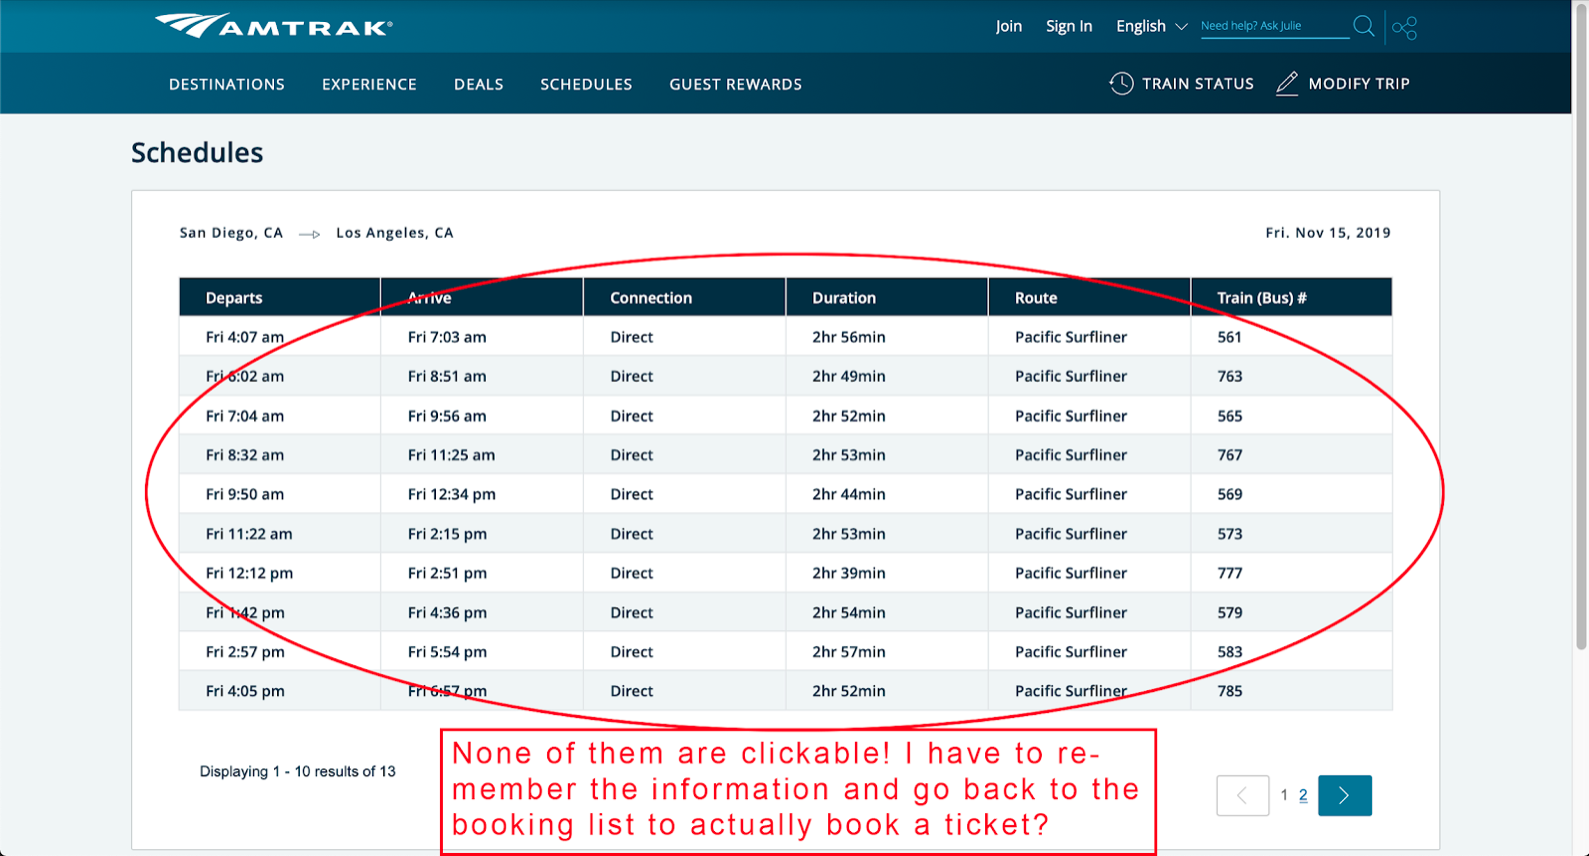The width and height of the screenshot is (1589, 856).
Task: Go to next results page arrow
Action: click(x=1344, y=795)
